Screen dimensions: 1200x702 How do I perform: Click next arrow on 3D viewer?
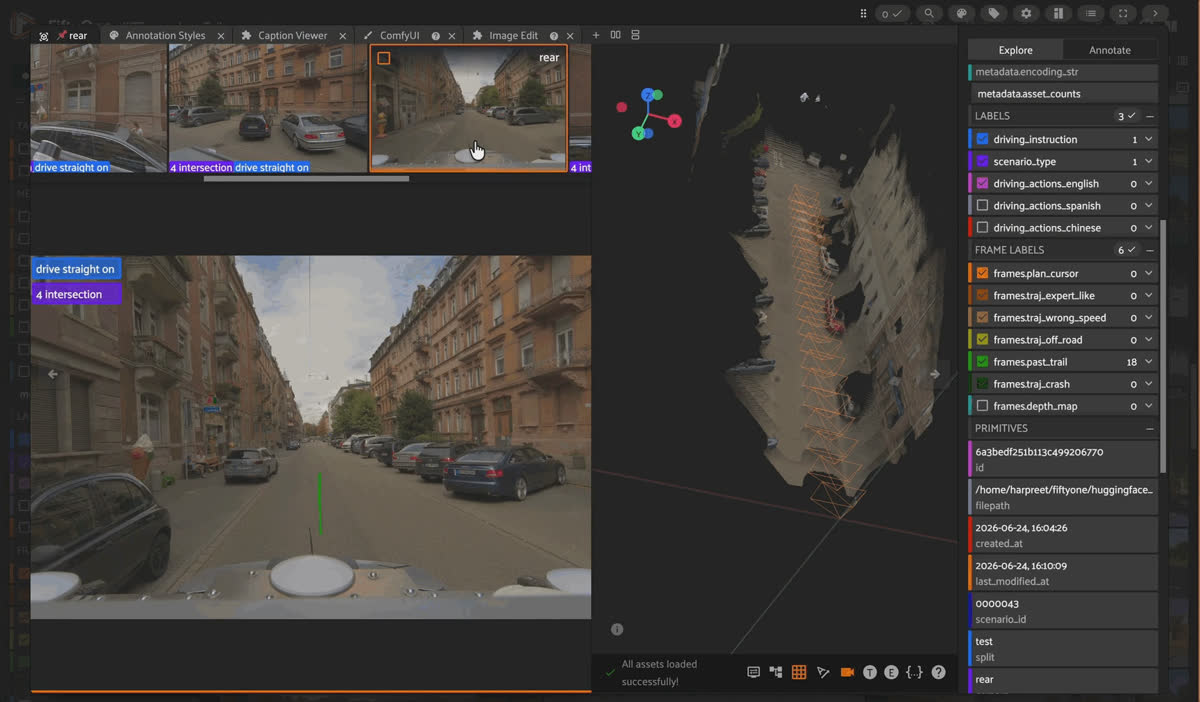(x=935, y=374)
